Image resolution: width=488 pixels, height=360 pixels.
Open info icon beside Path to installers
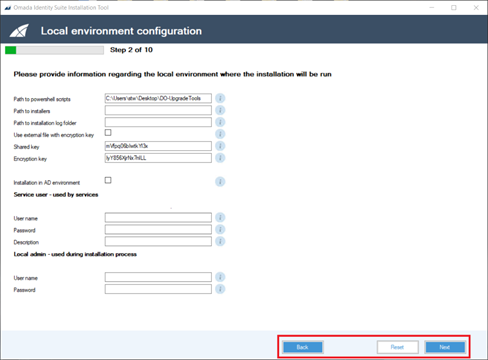tap(220, 110)
